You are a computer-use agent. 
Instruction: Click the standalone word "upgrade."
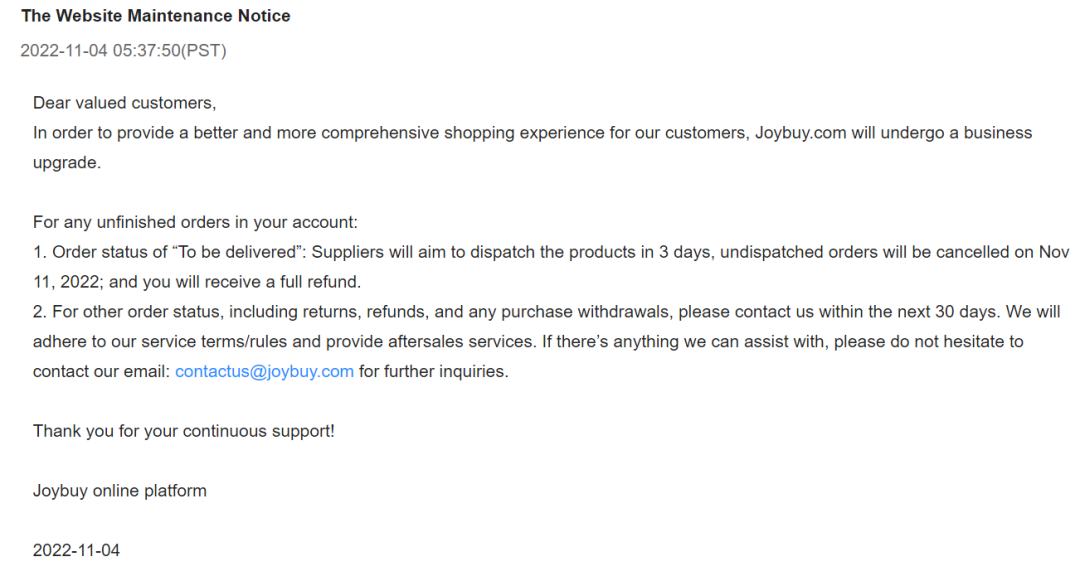[67, 162]
